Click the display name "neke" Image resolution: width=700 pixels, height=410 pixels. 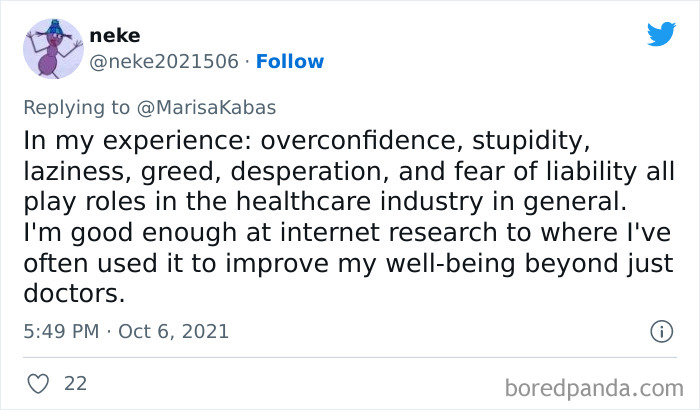tap(113, 35)
